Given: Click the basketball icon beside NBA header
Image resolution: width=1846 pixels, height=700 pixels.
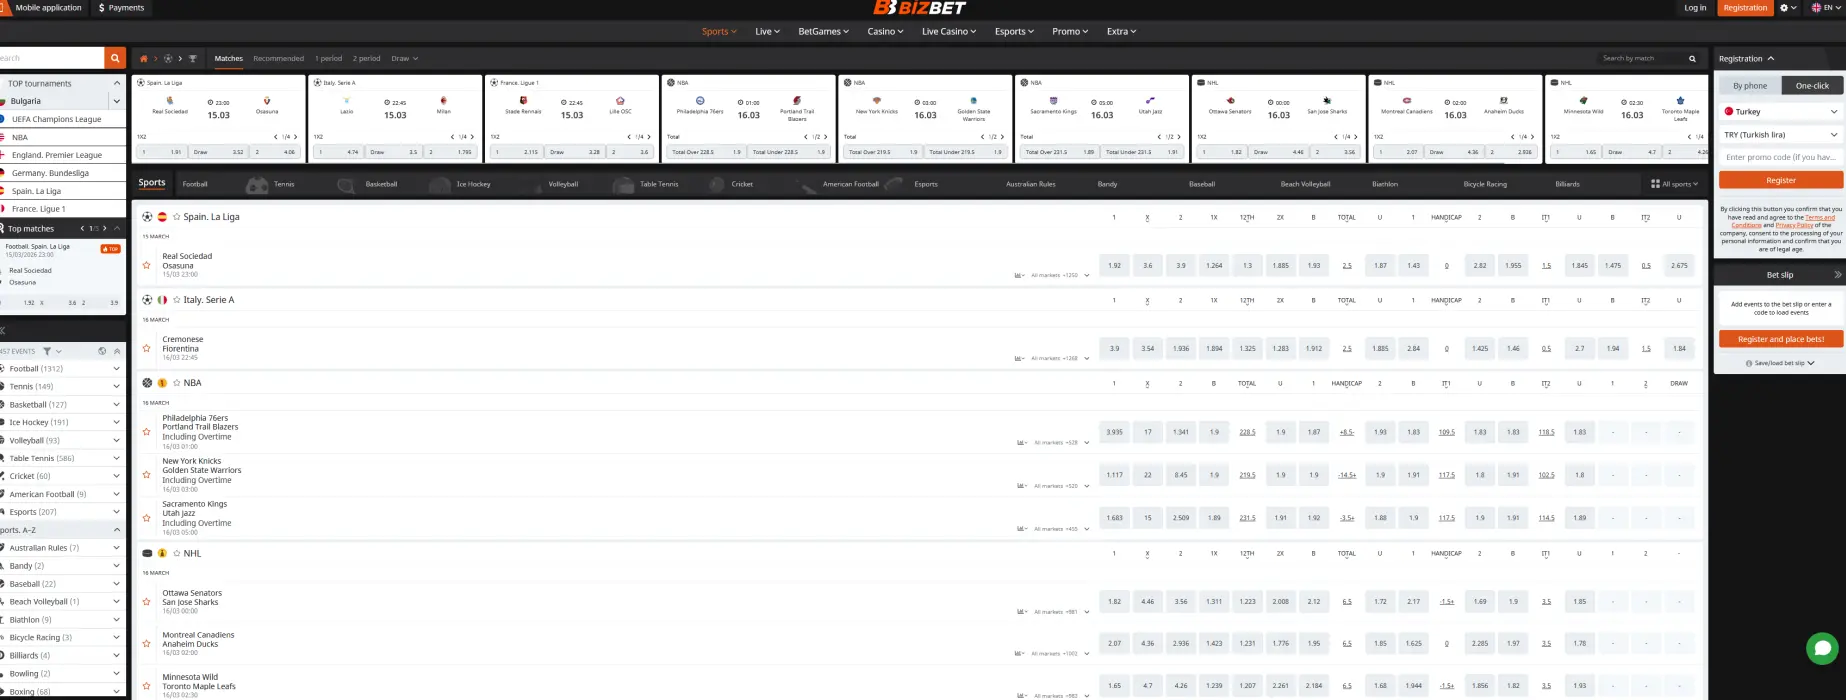Looking at the screenshot, I should tap(147, 383).
